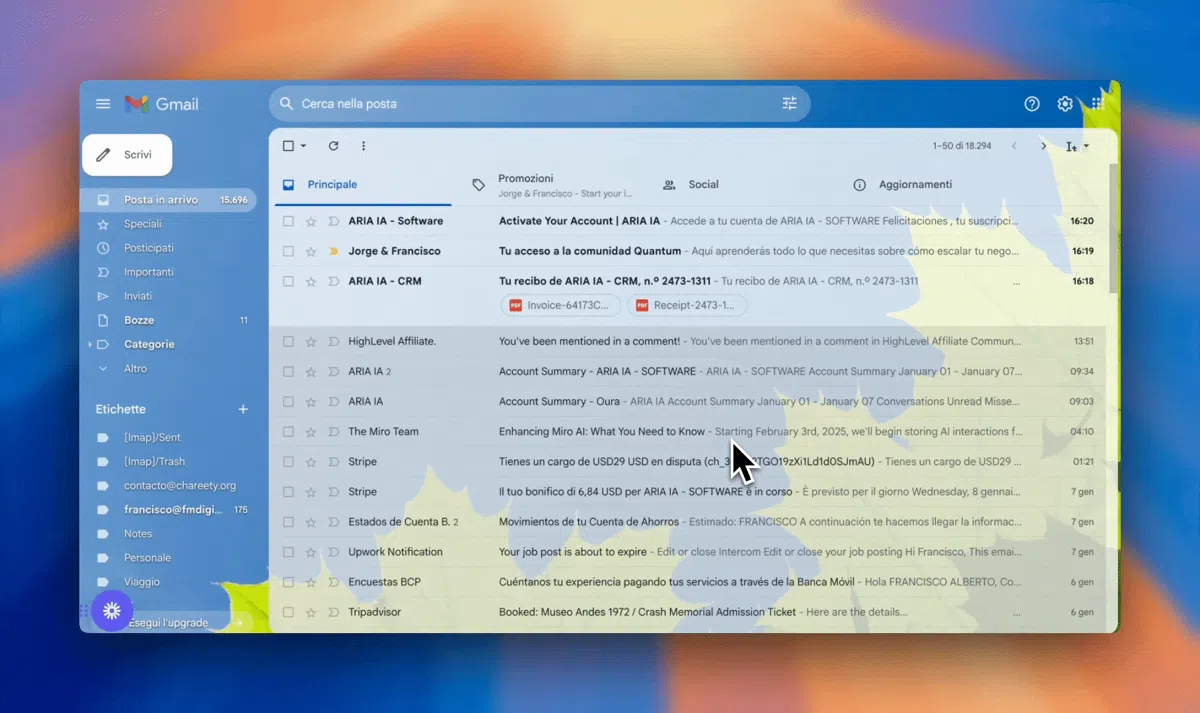Open search filter options icon

click(790, 104)
